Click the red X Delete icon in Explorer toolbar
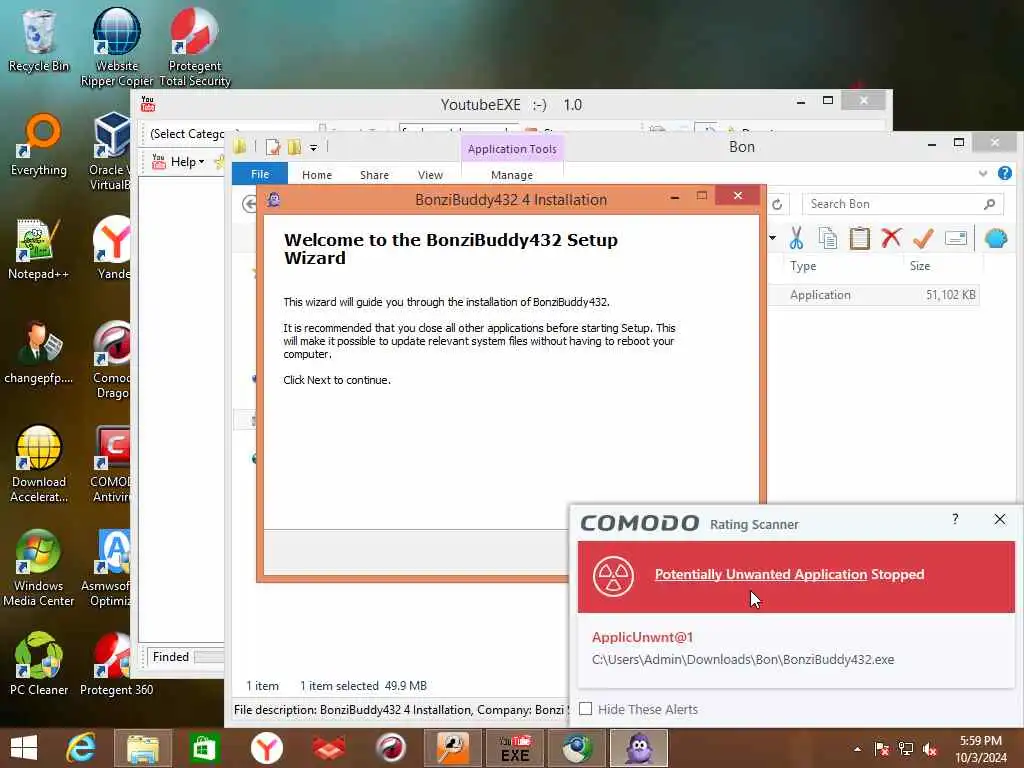The width and height of the screenshot is (1024, 768). (x=891, y=238)
